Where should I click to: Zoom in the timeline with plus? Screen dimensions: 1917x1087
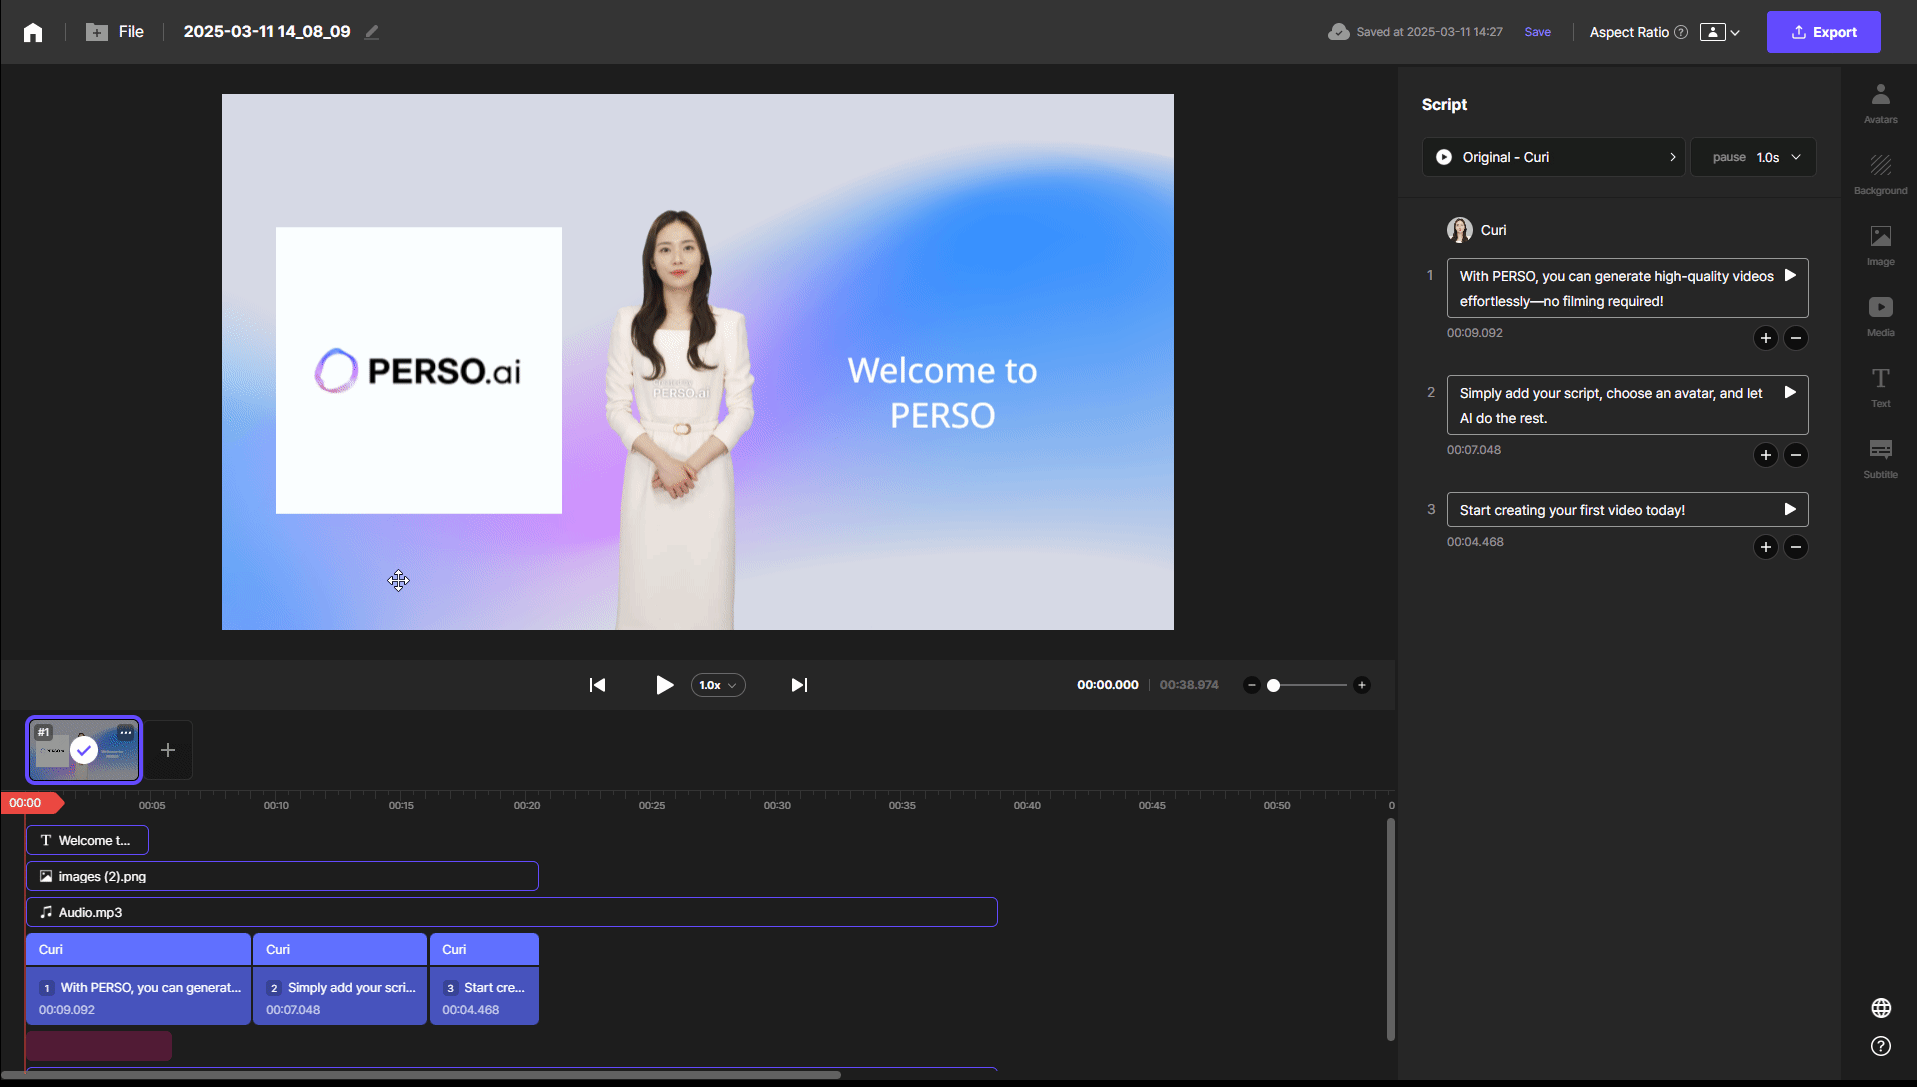[1361, 685]
